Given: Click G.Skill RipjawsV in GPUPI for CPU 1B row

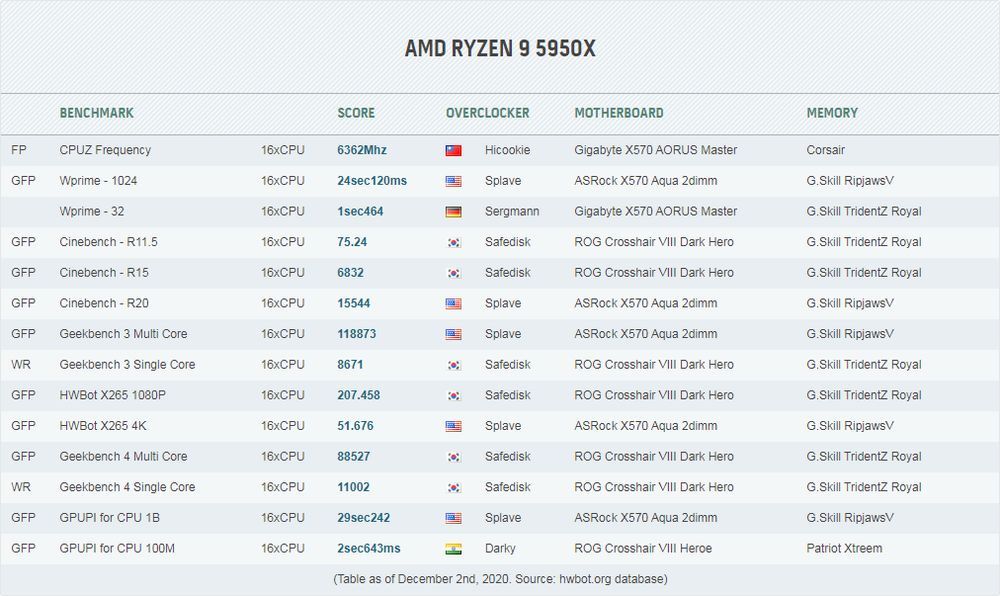Looking at the screenshot, I should [x=849, y=517].
